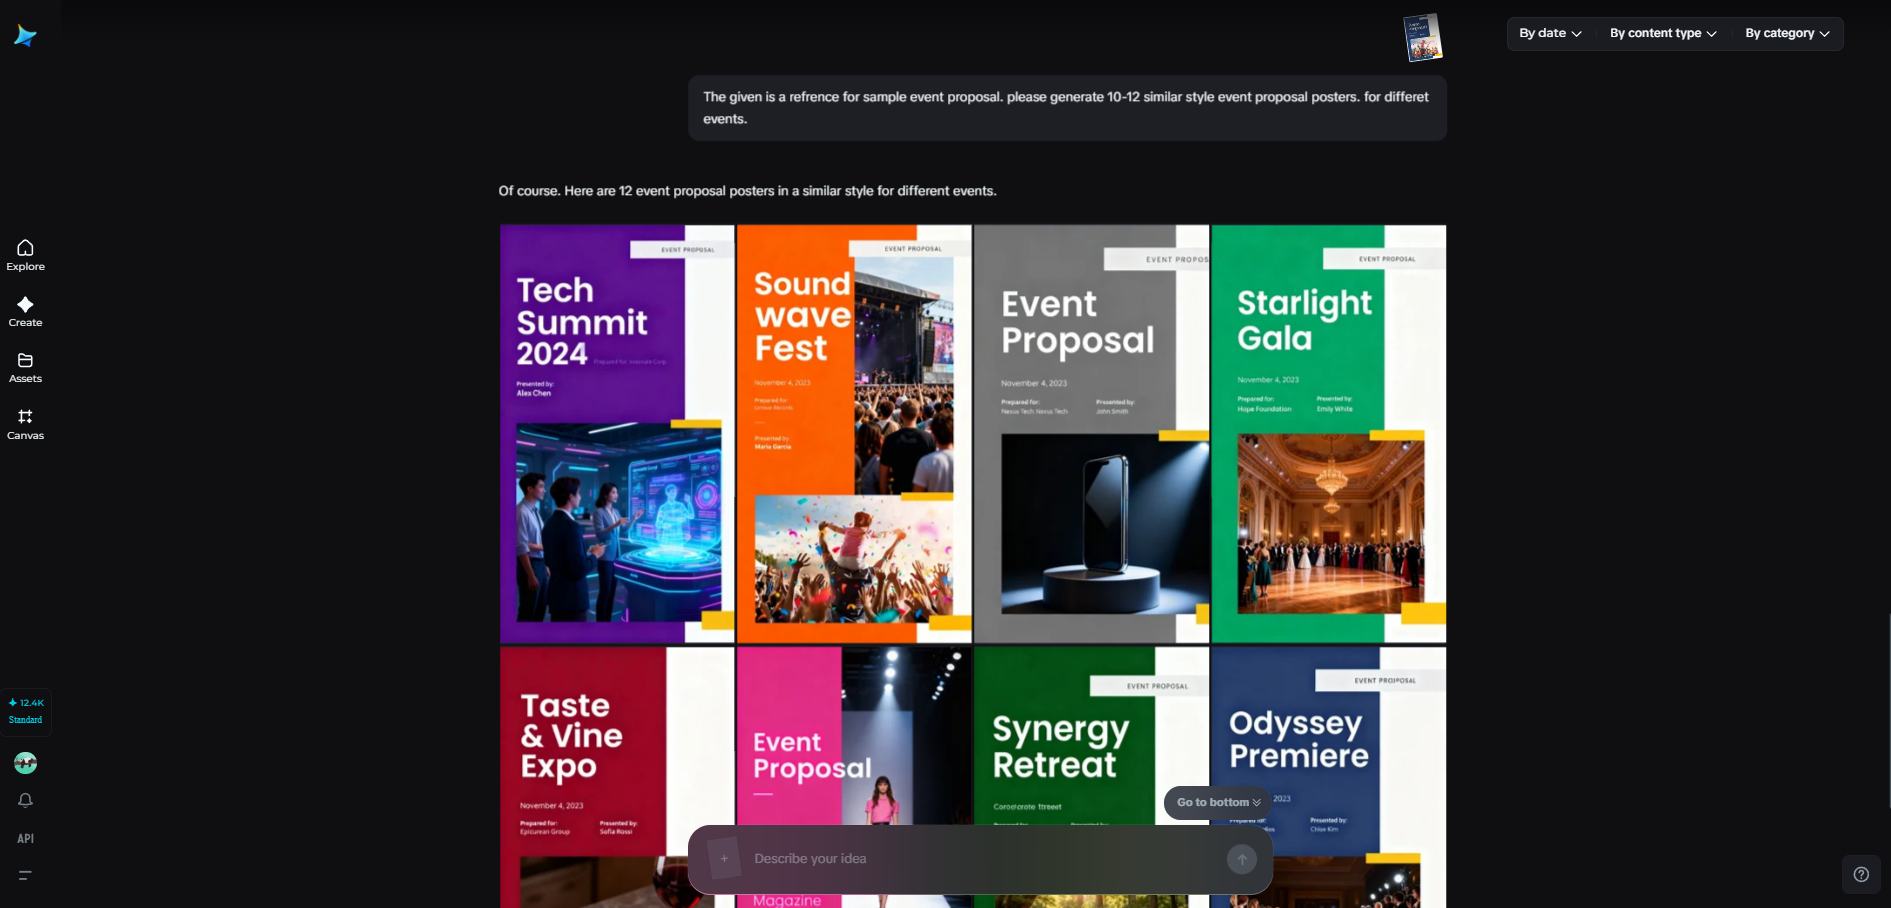Go to Assets in the sidebar
The width and height of the screenshot is (1891, 908).
click(25, 367)
